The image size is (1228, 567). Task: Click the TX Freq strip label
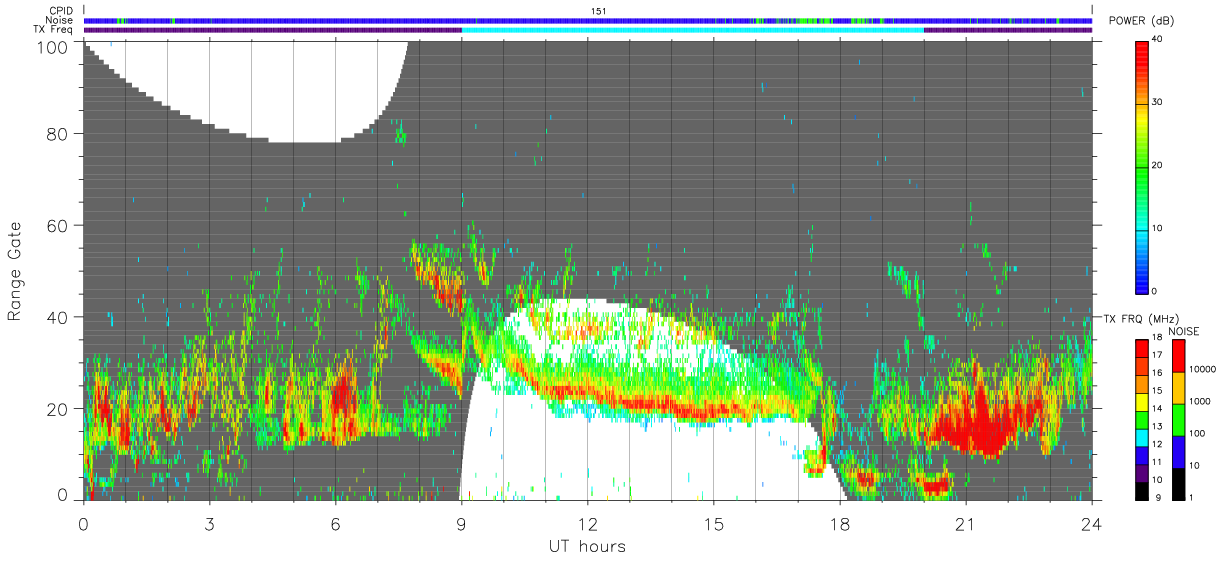point(53,30)
